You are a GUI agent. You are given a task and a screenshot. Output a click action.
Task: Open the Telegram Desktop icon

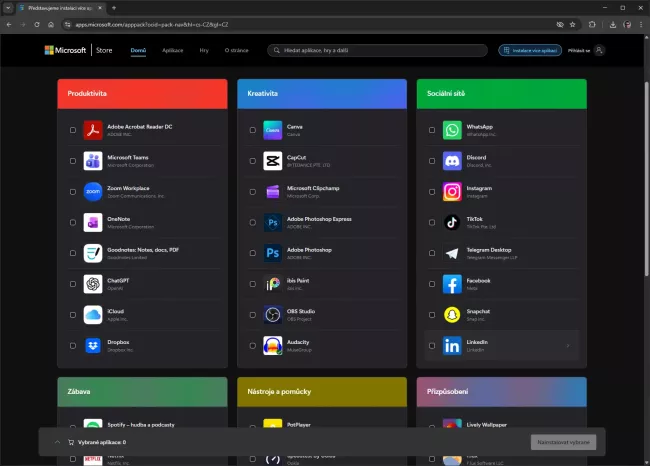(452, 253)
